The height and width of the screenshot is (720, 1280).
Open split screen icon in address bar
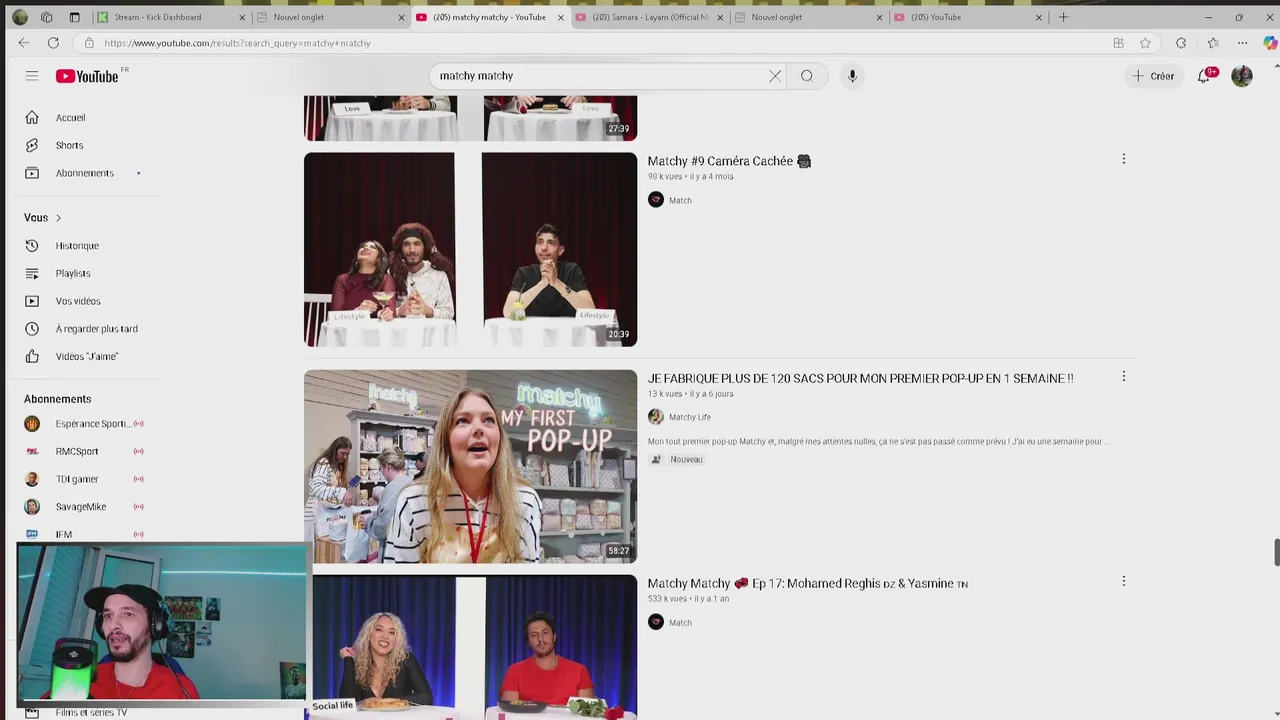point(1118,43)
